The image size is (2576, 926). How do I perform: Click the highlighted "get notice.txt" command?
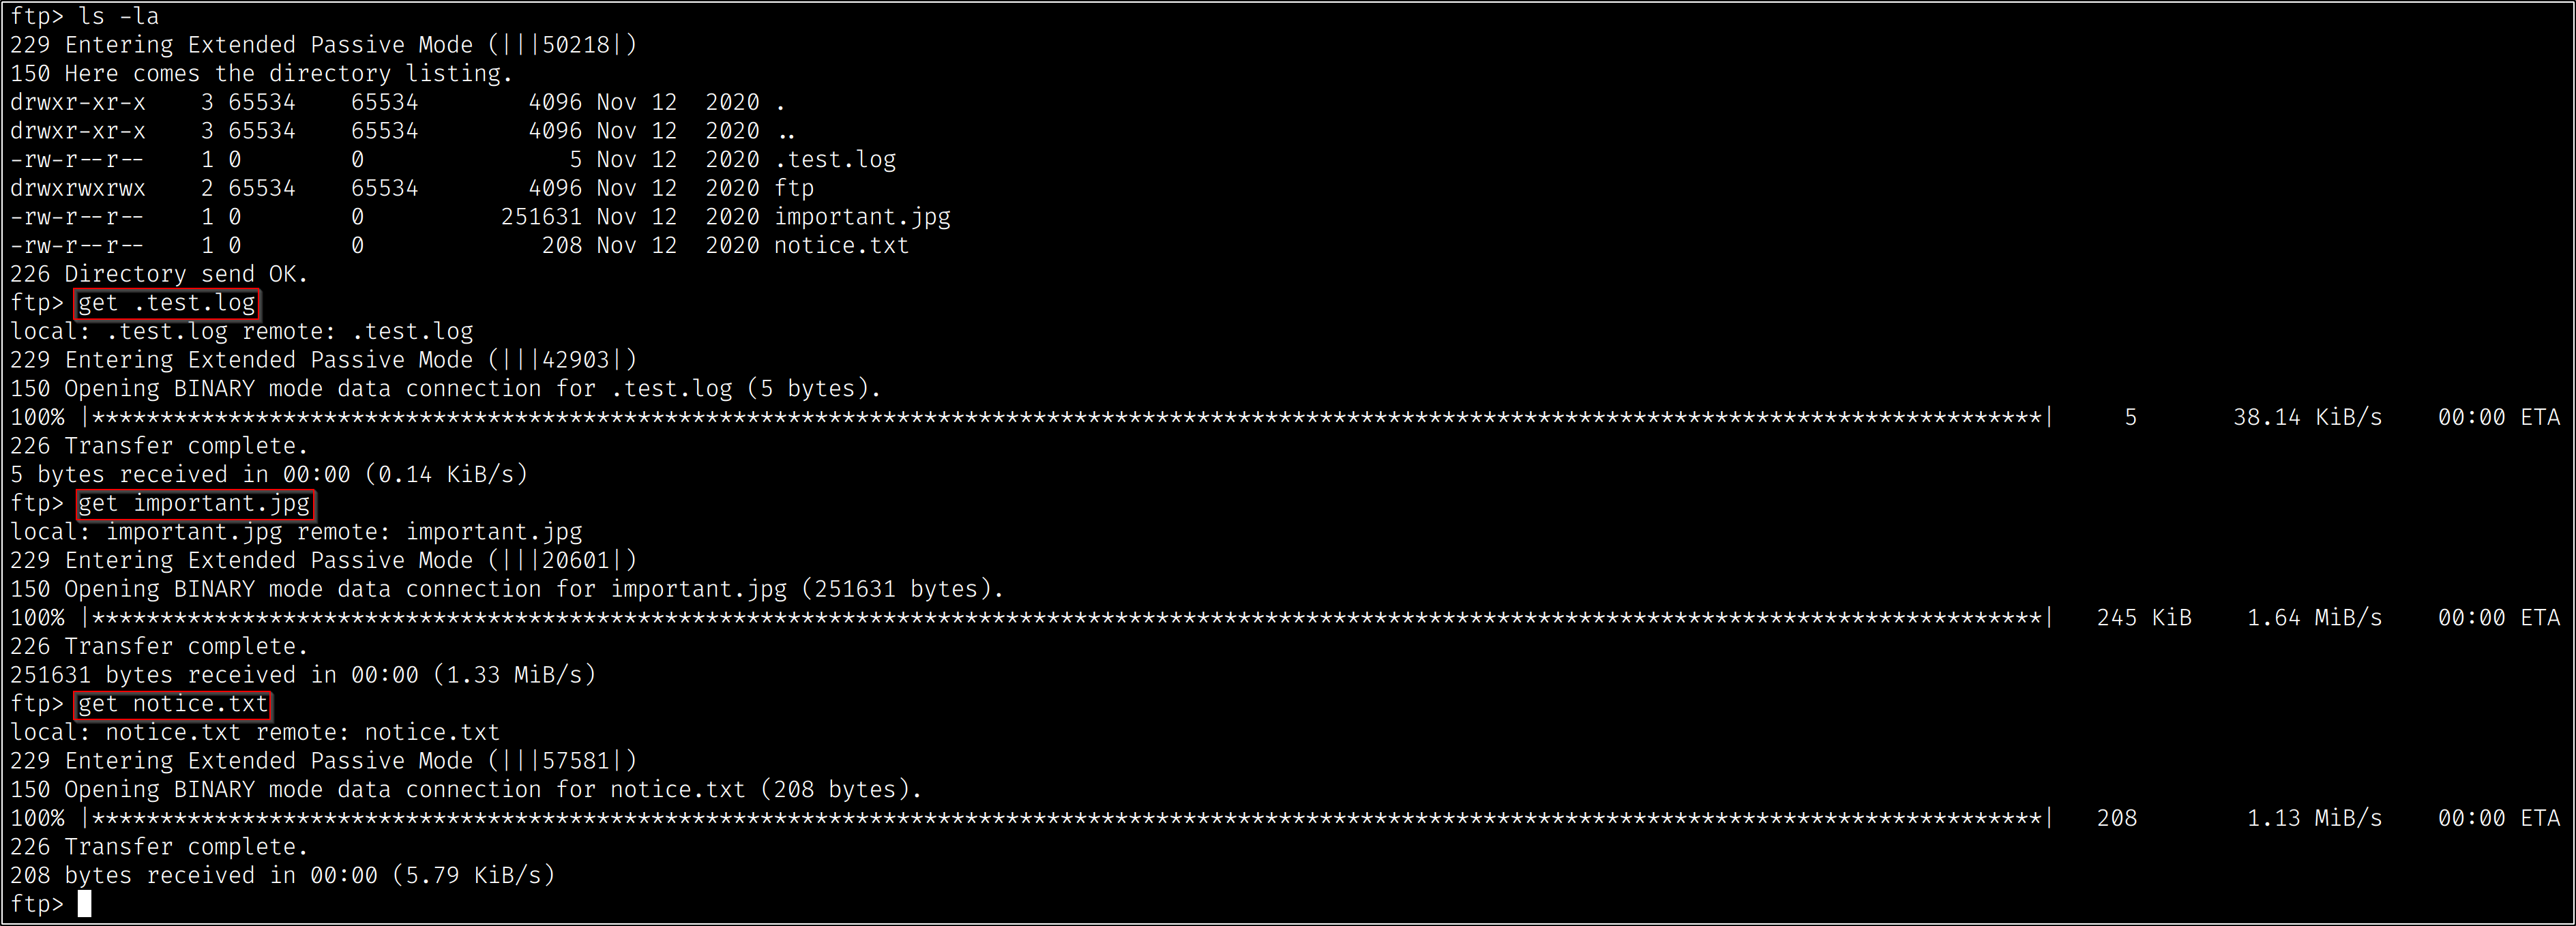coord(173,704)
